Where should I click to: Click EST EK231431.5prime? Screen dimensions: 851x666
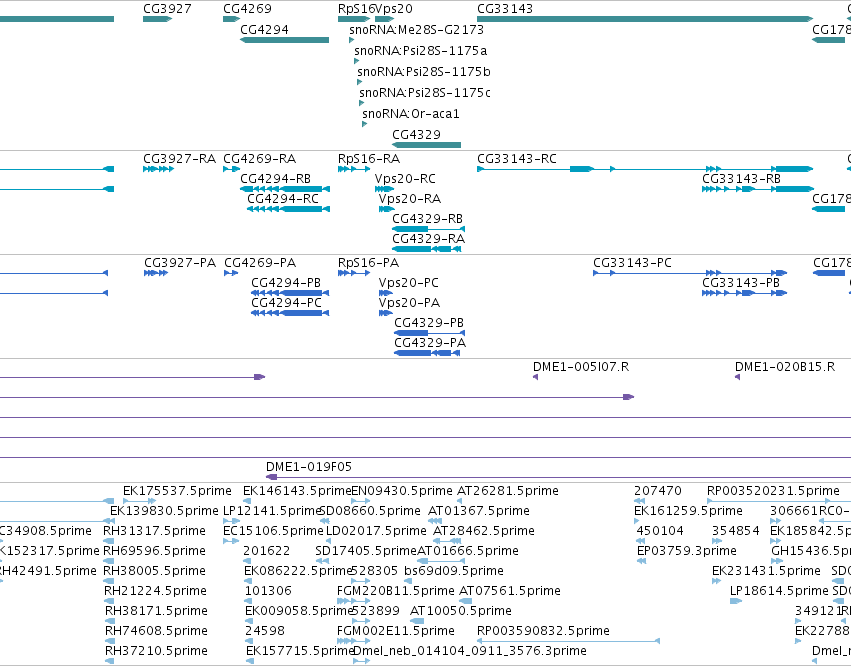766,572
